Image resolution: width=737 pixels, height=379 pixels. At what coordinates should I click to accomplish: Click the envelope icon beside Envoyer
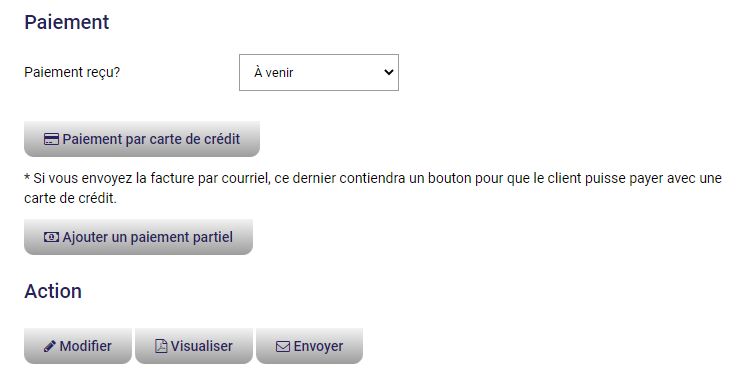(282, 347)
